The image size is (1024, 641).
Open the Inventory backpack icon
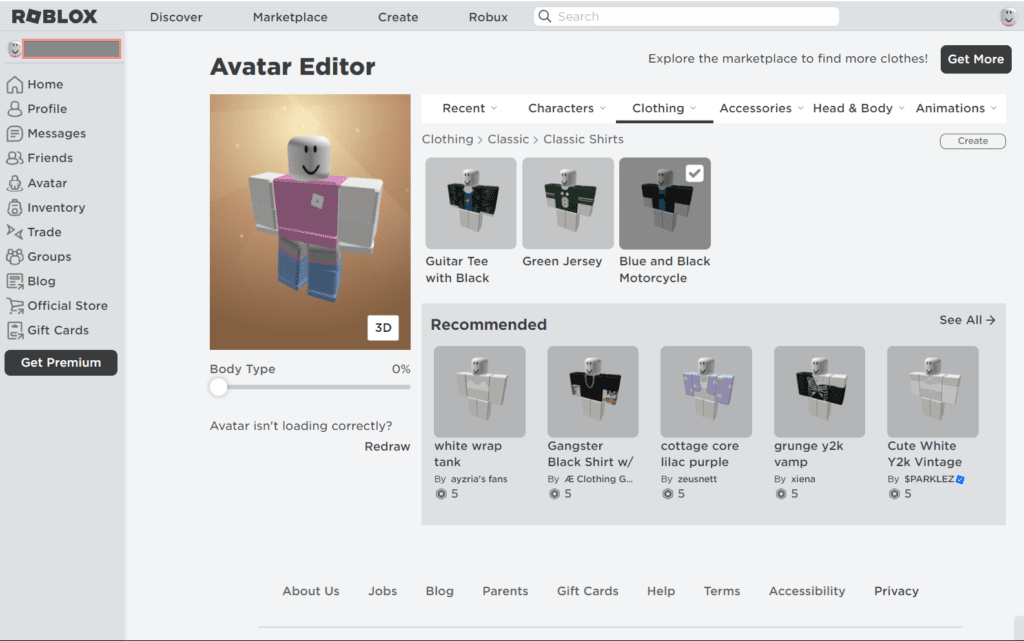[14, 208]
